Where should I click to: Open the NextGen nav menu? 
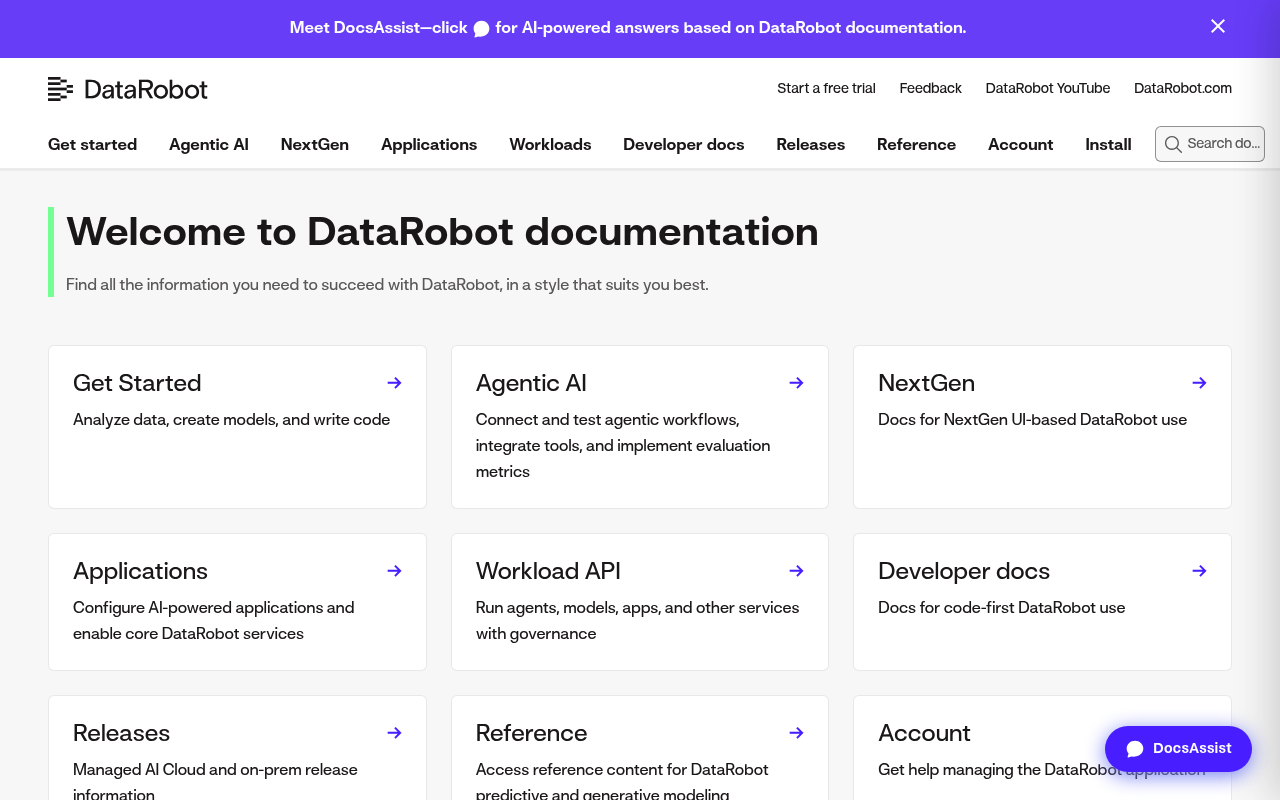pyautogui.click(x=315, y=144)
